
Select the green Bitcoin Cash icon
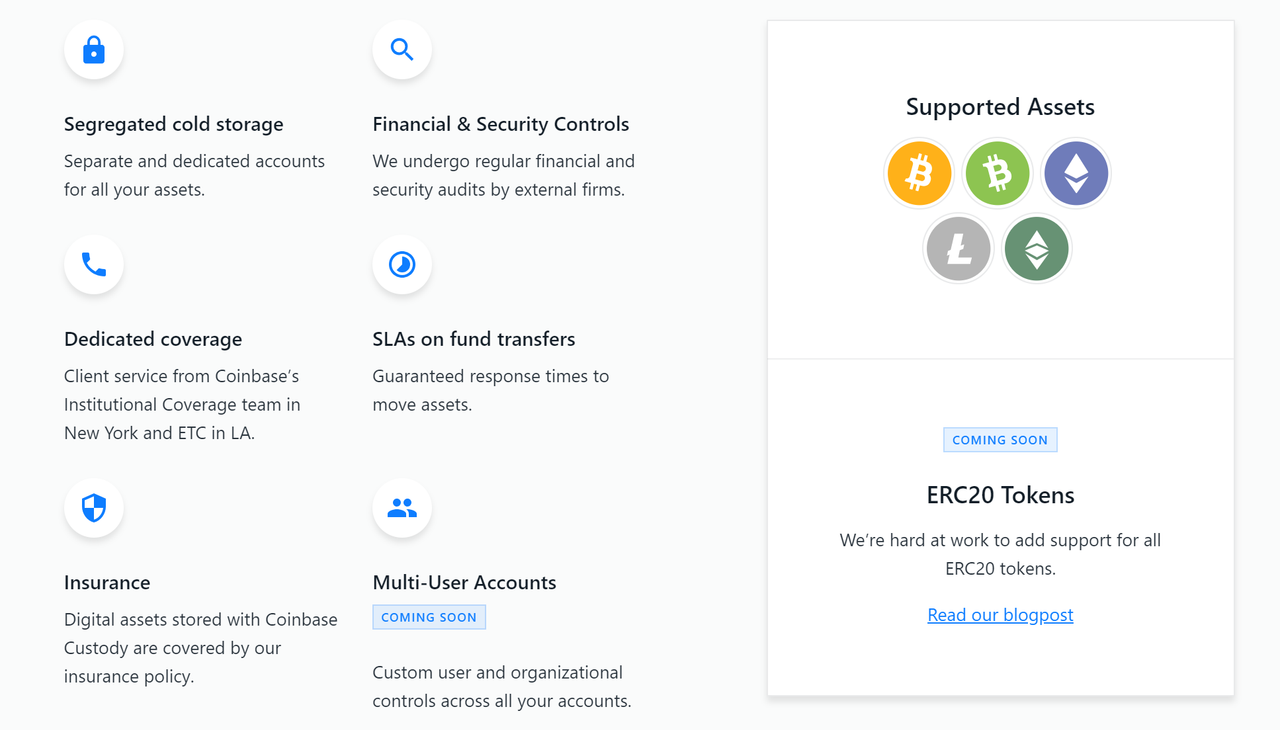click(x=997, y=173)
